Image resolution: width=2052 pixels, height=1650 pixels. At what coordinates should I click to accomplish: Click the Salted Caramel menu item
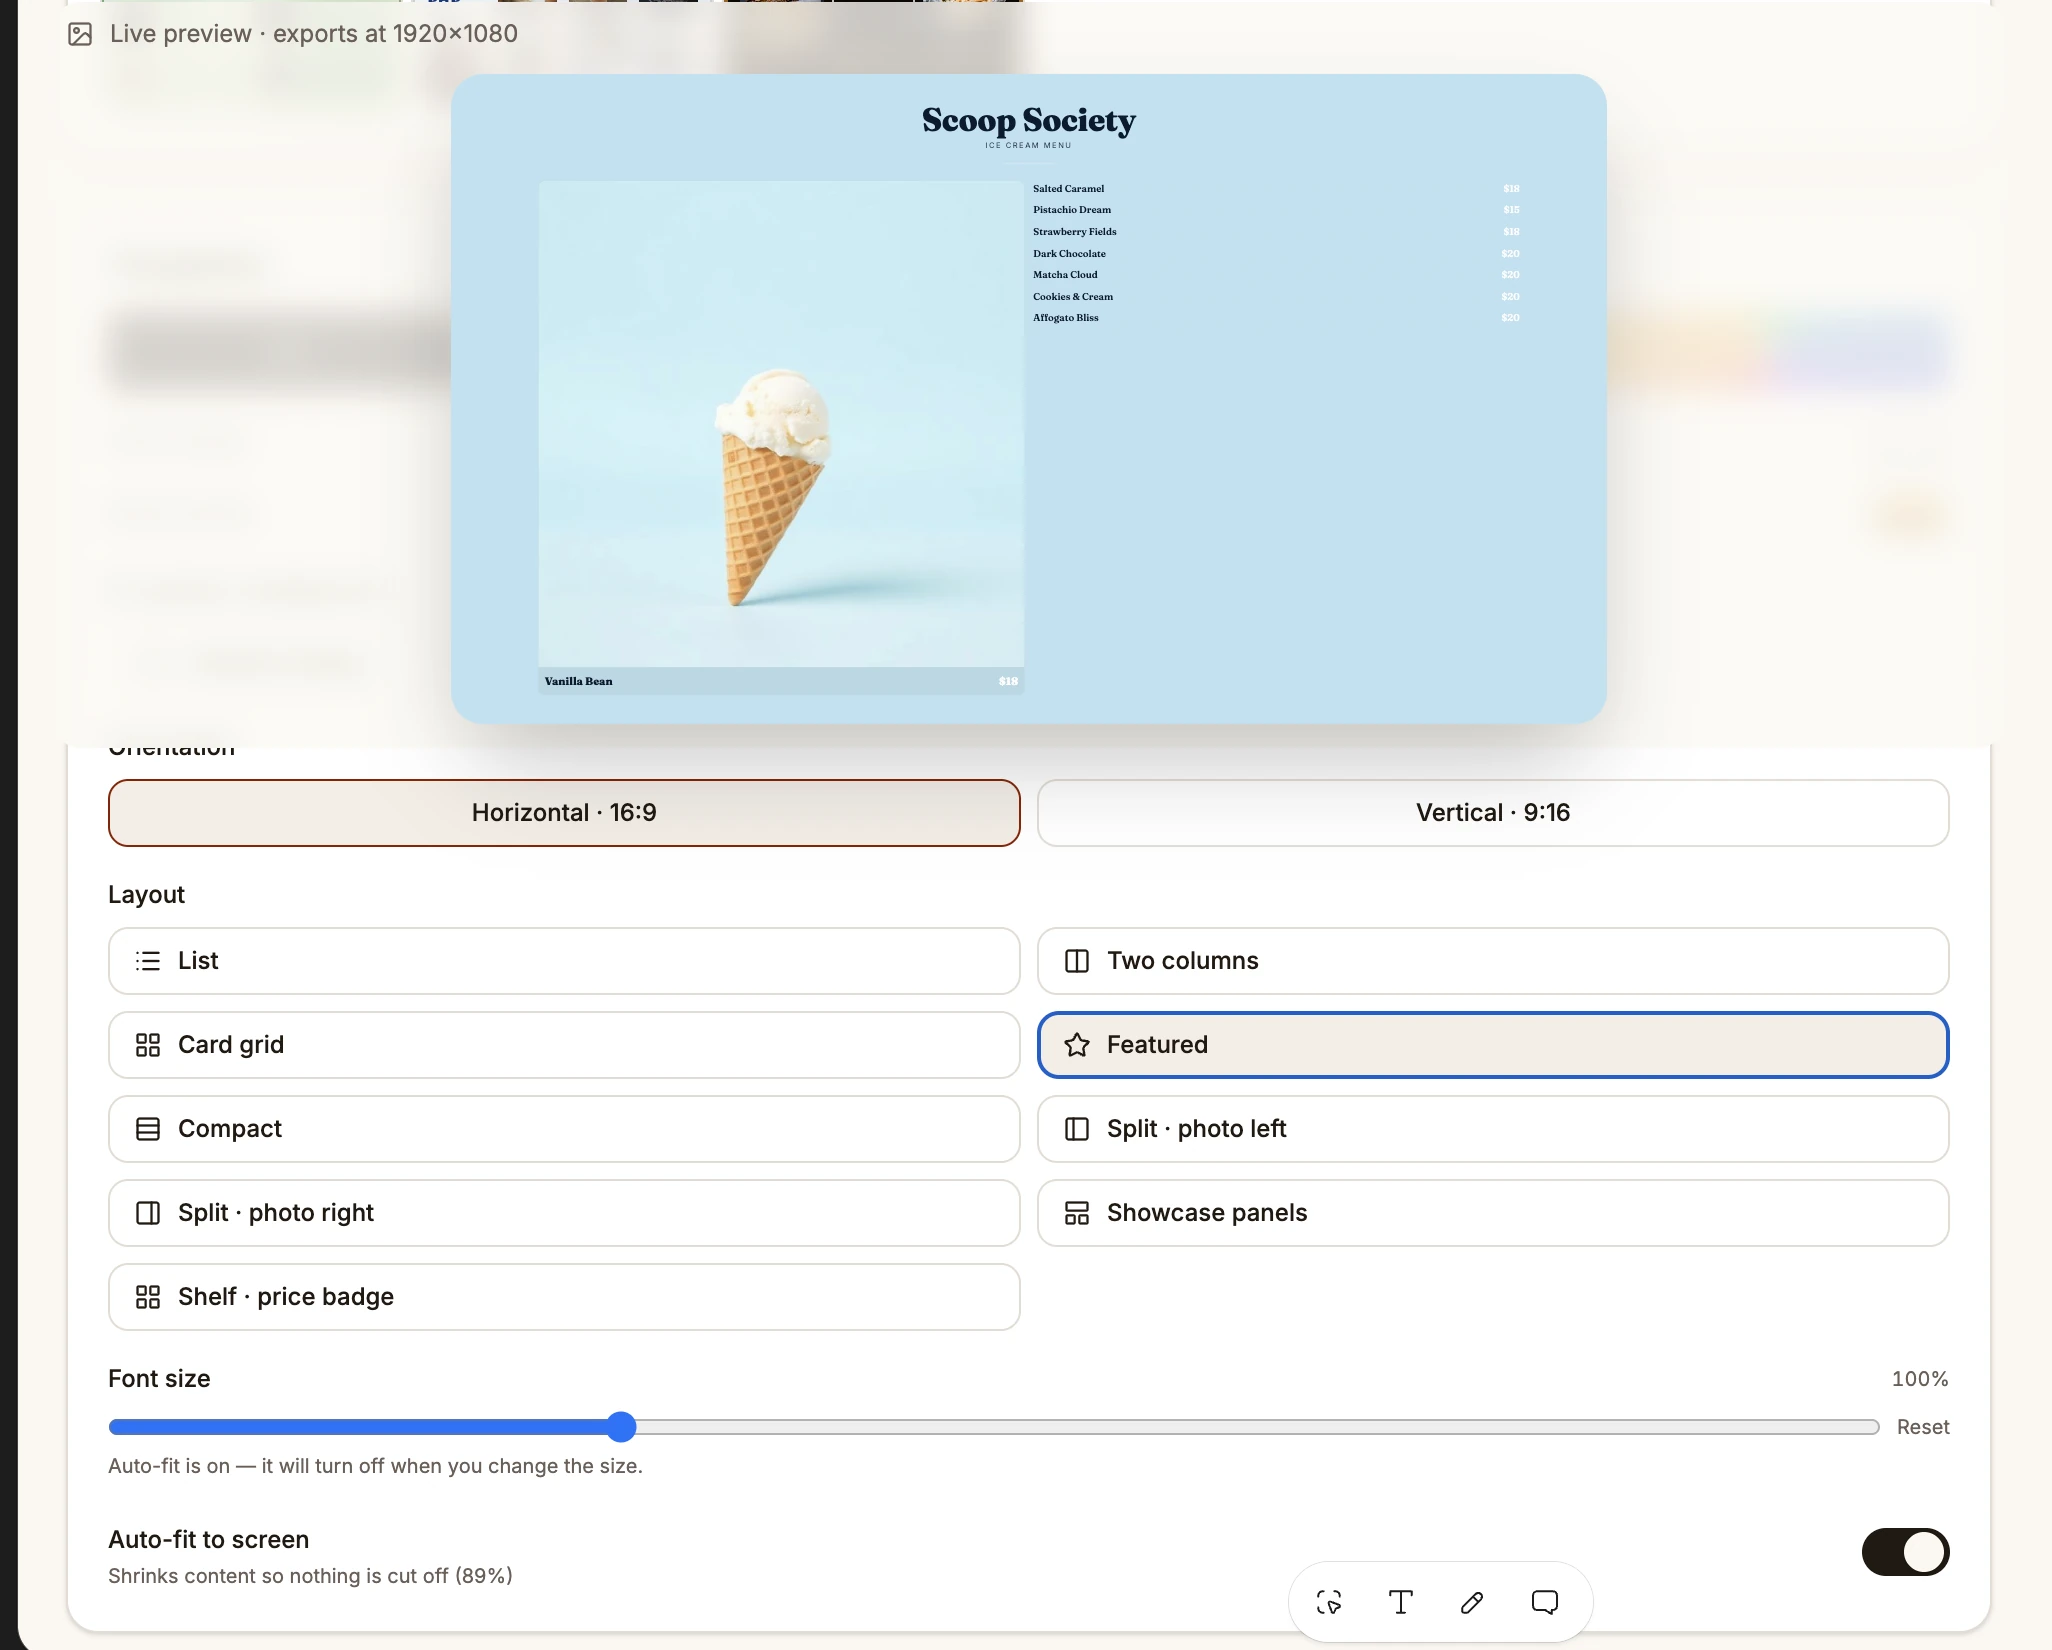(x=1068, y=188)
